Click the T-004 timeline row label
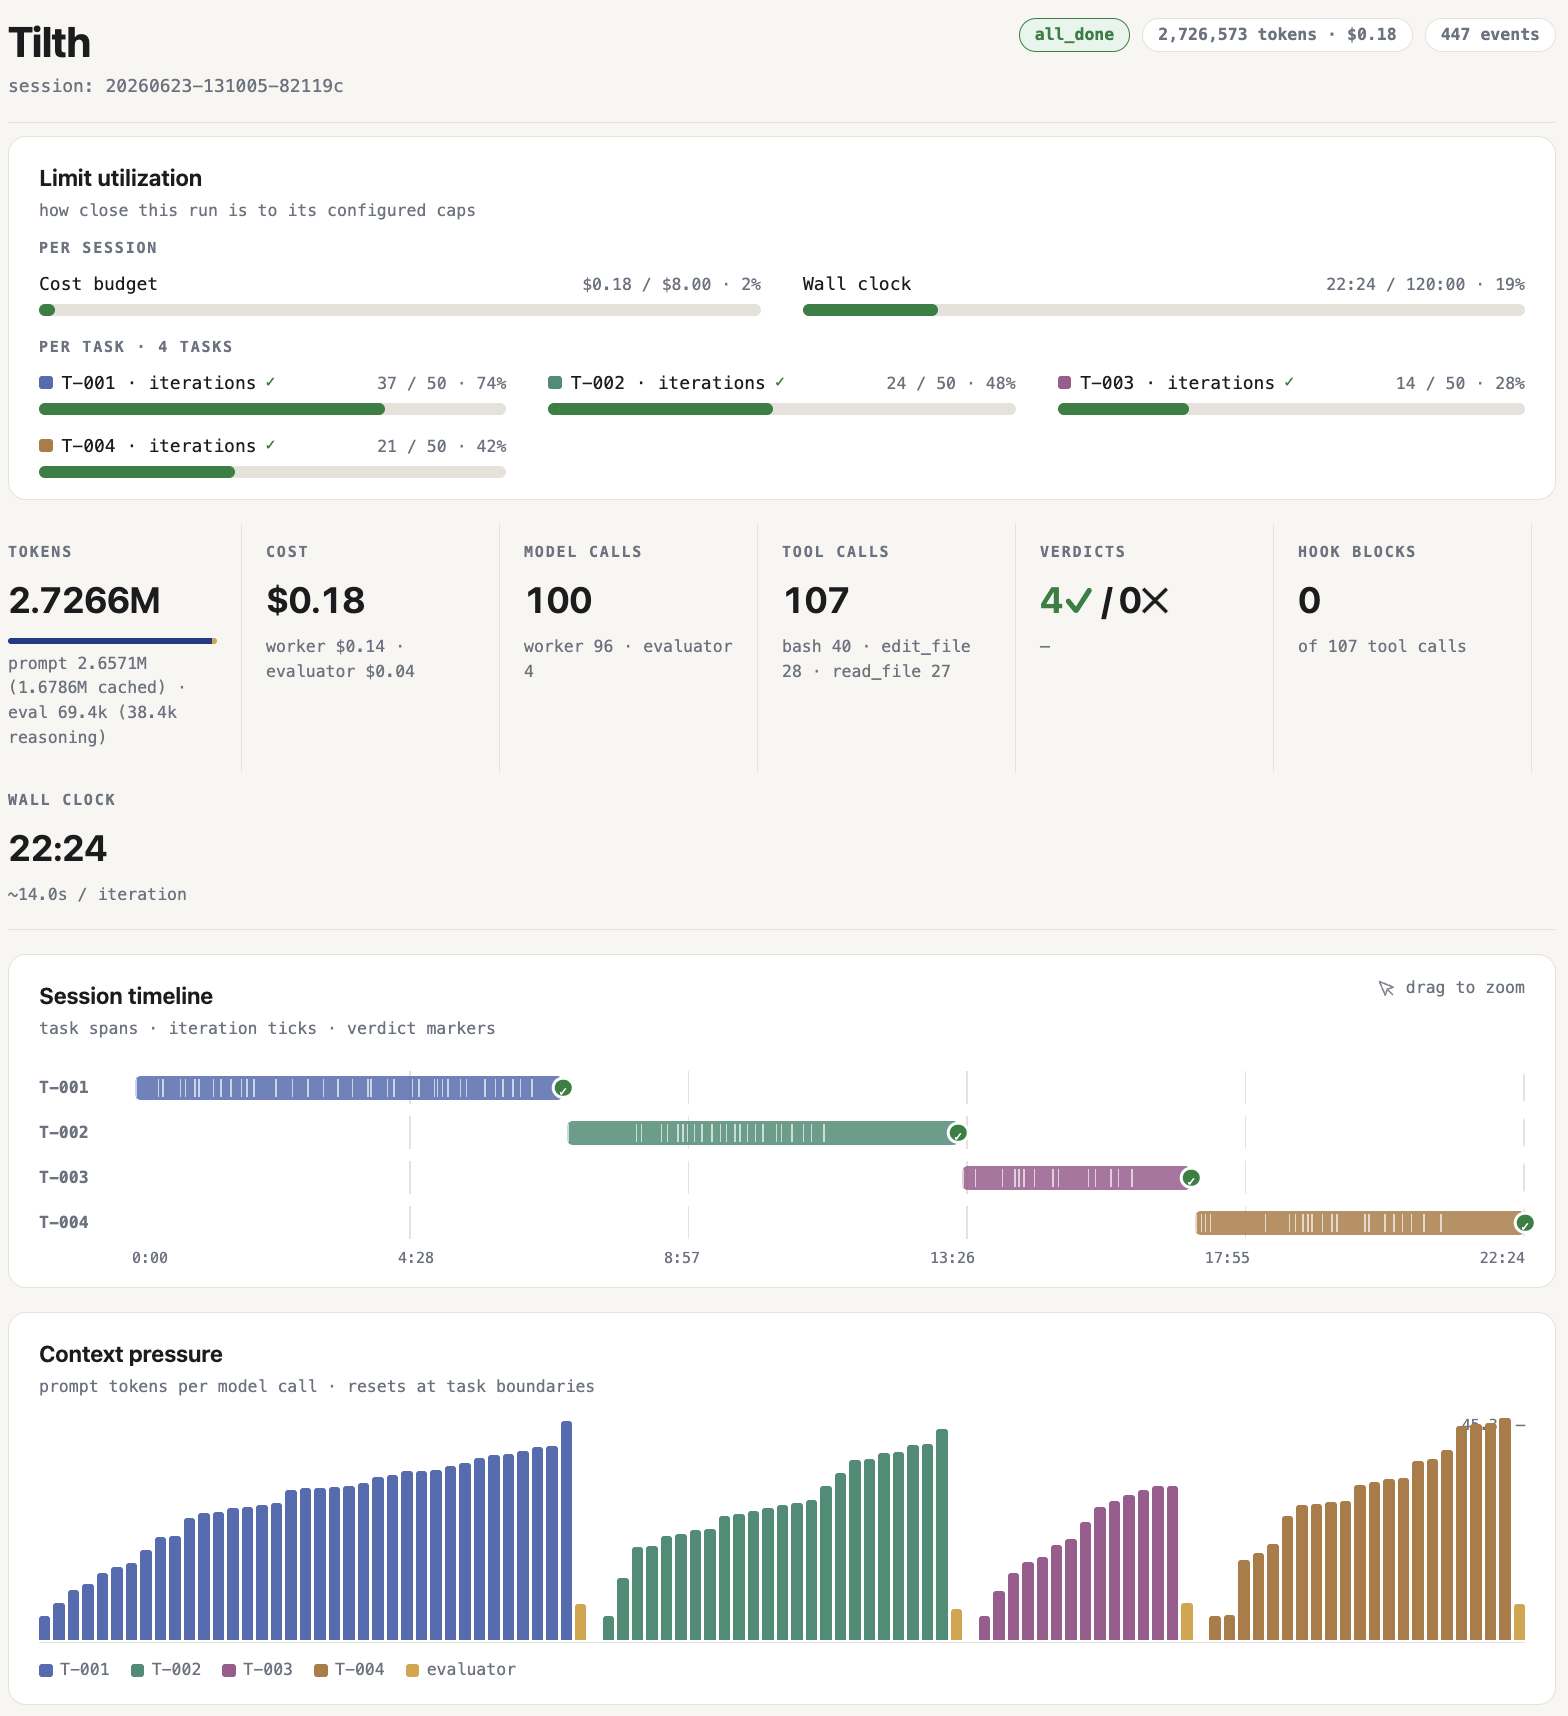Screen dimensions: 1568x1716 (64, 1222)
